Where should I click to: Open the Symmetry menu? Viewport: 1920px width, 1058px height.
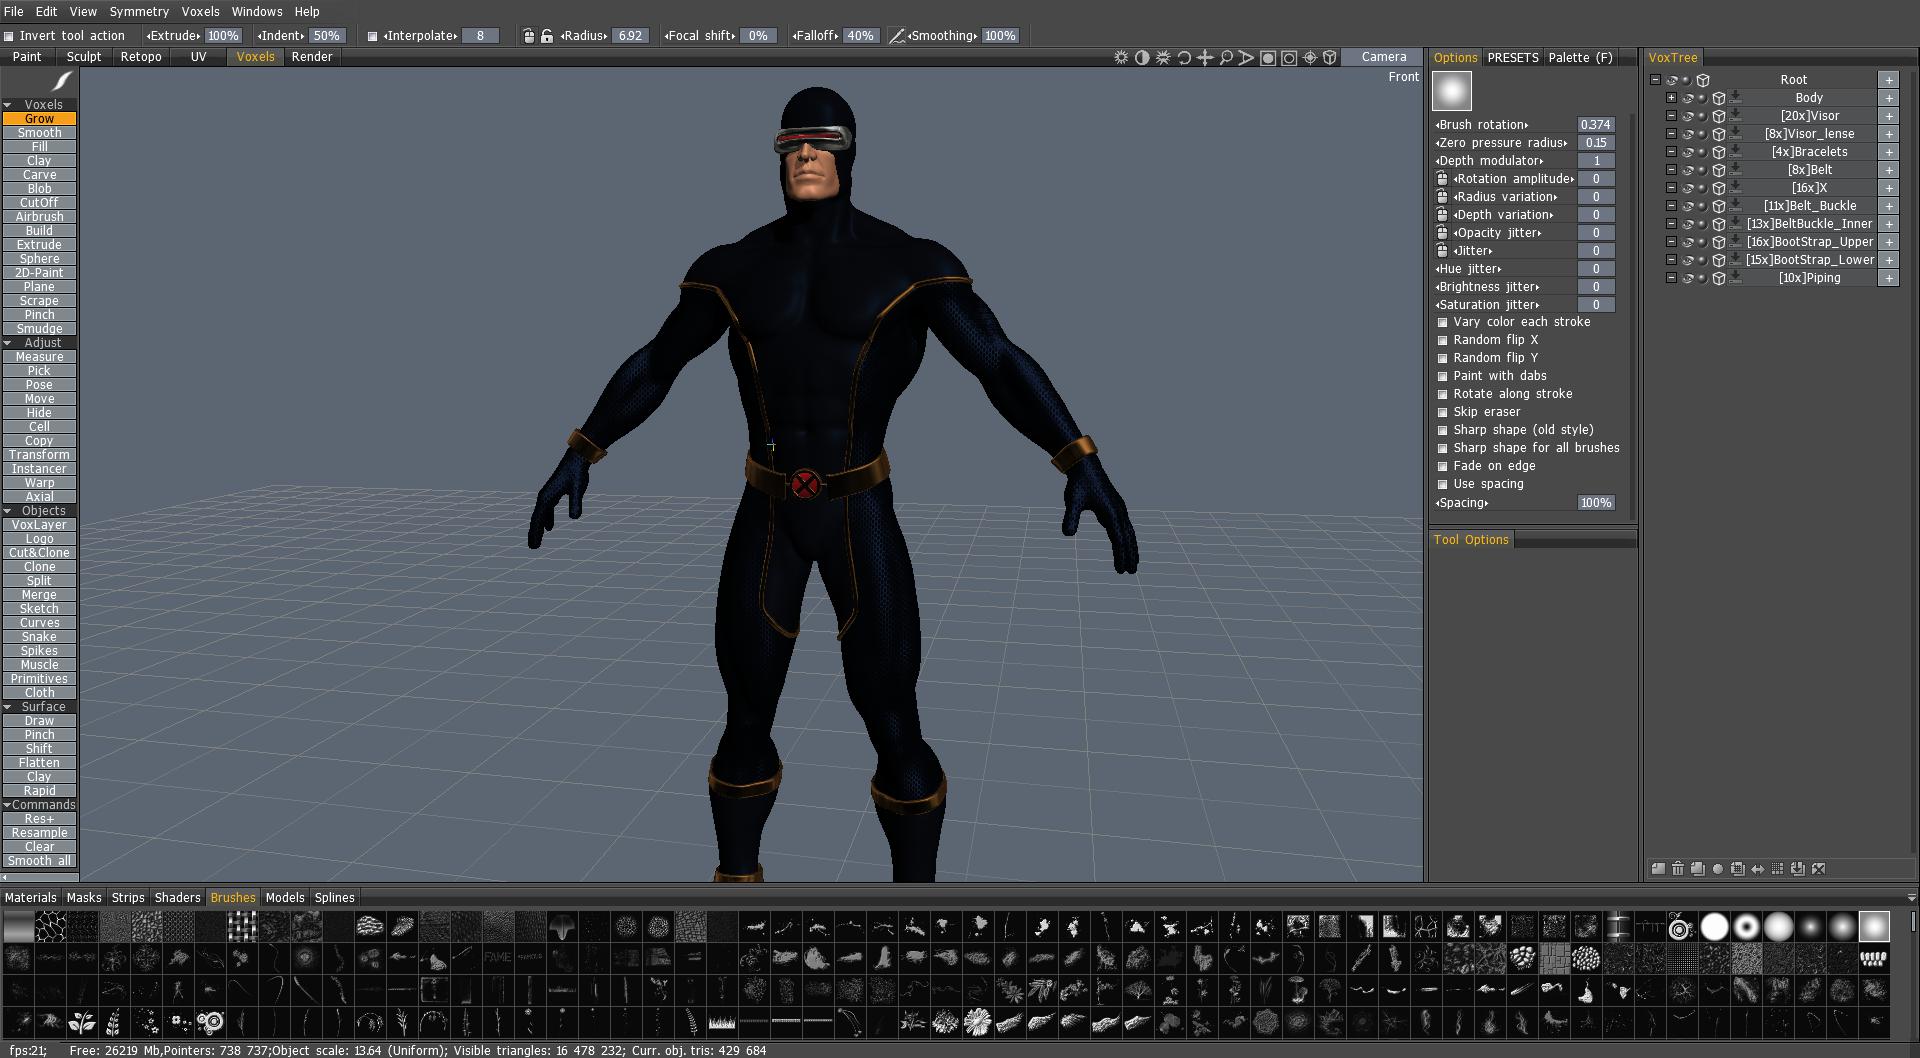(139, 11)
